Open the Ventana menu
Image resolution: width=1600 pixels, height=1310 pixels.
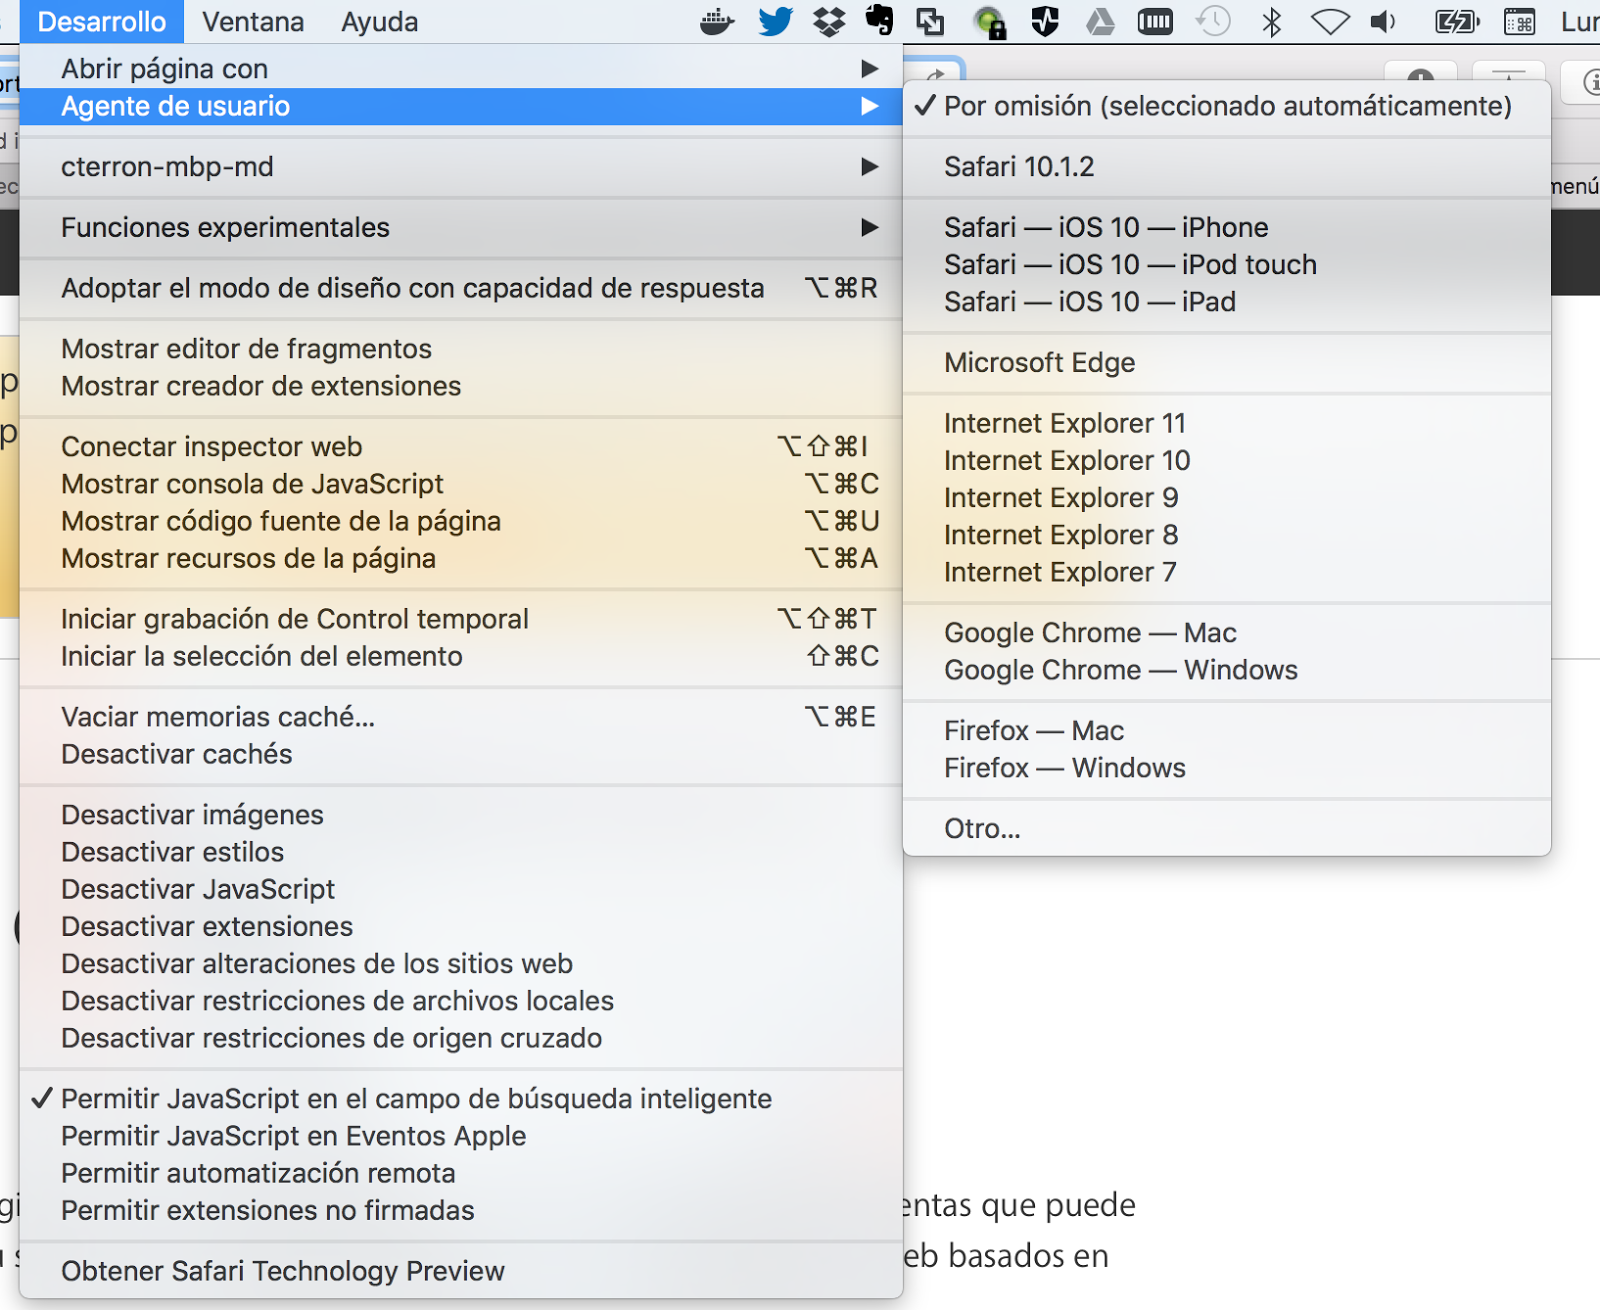253,21
